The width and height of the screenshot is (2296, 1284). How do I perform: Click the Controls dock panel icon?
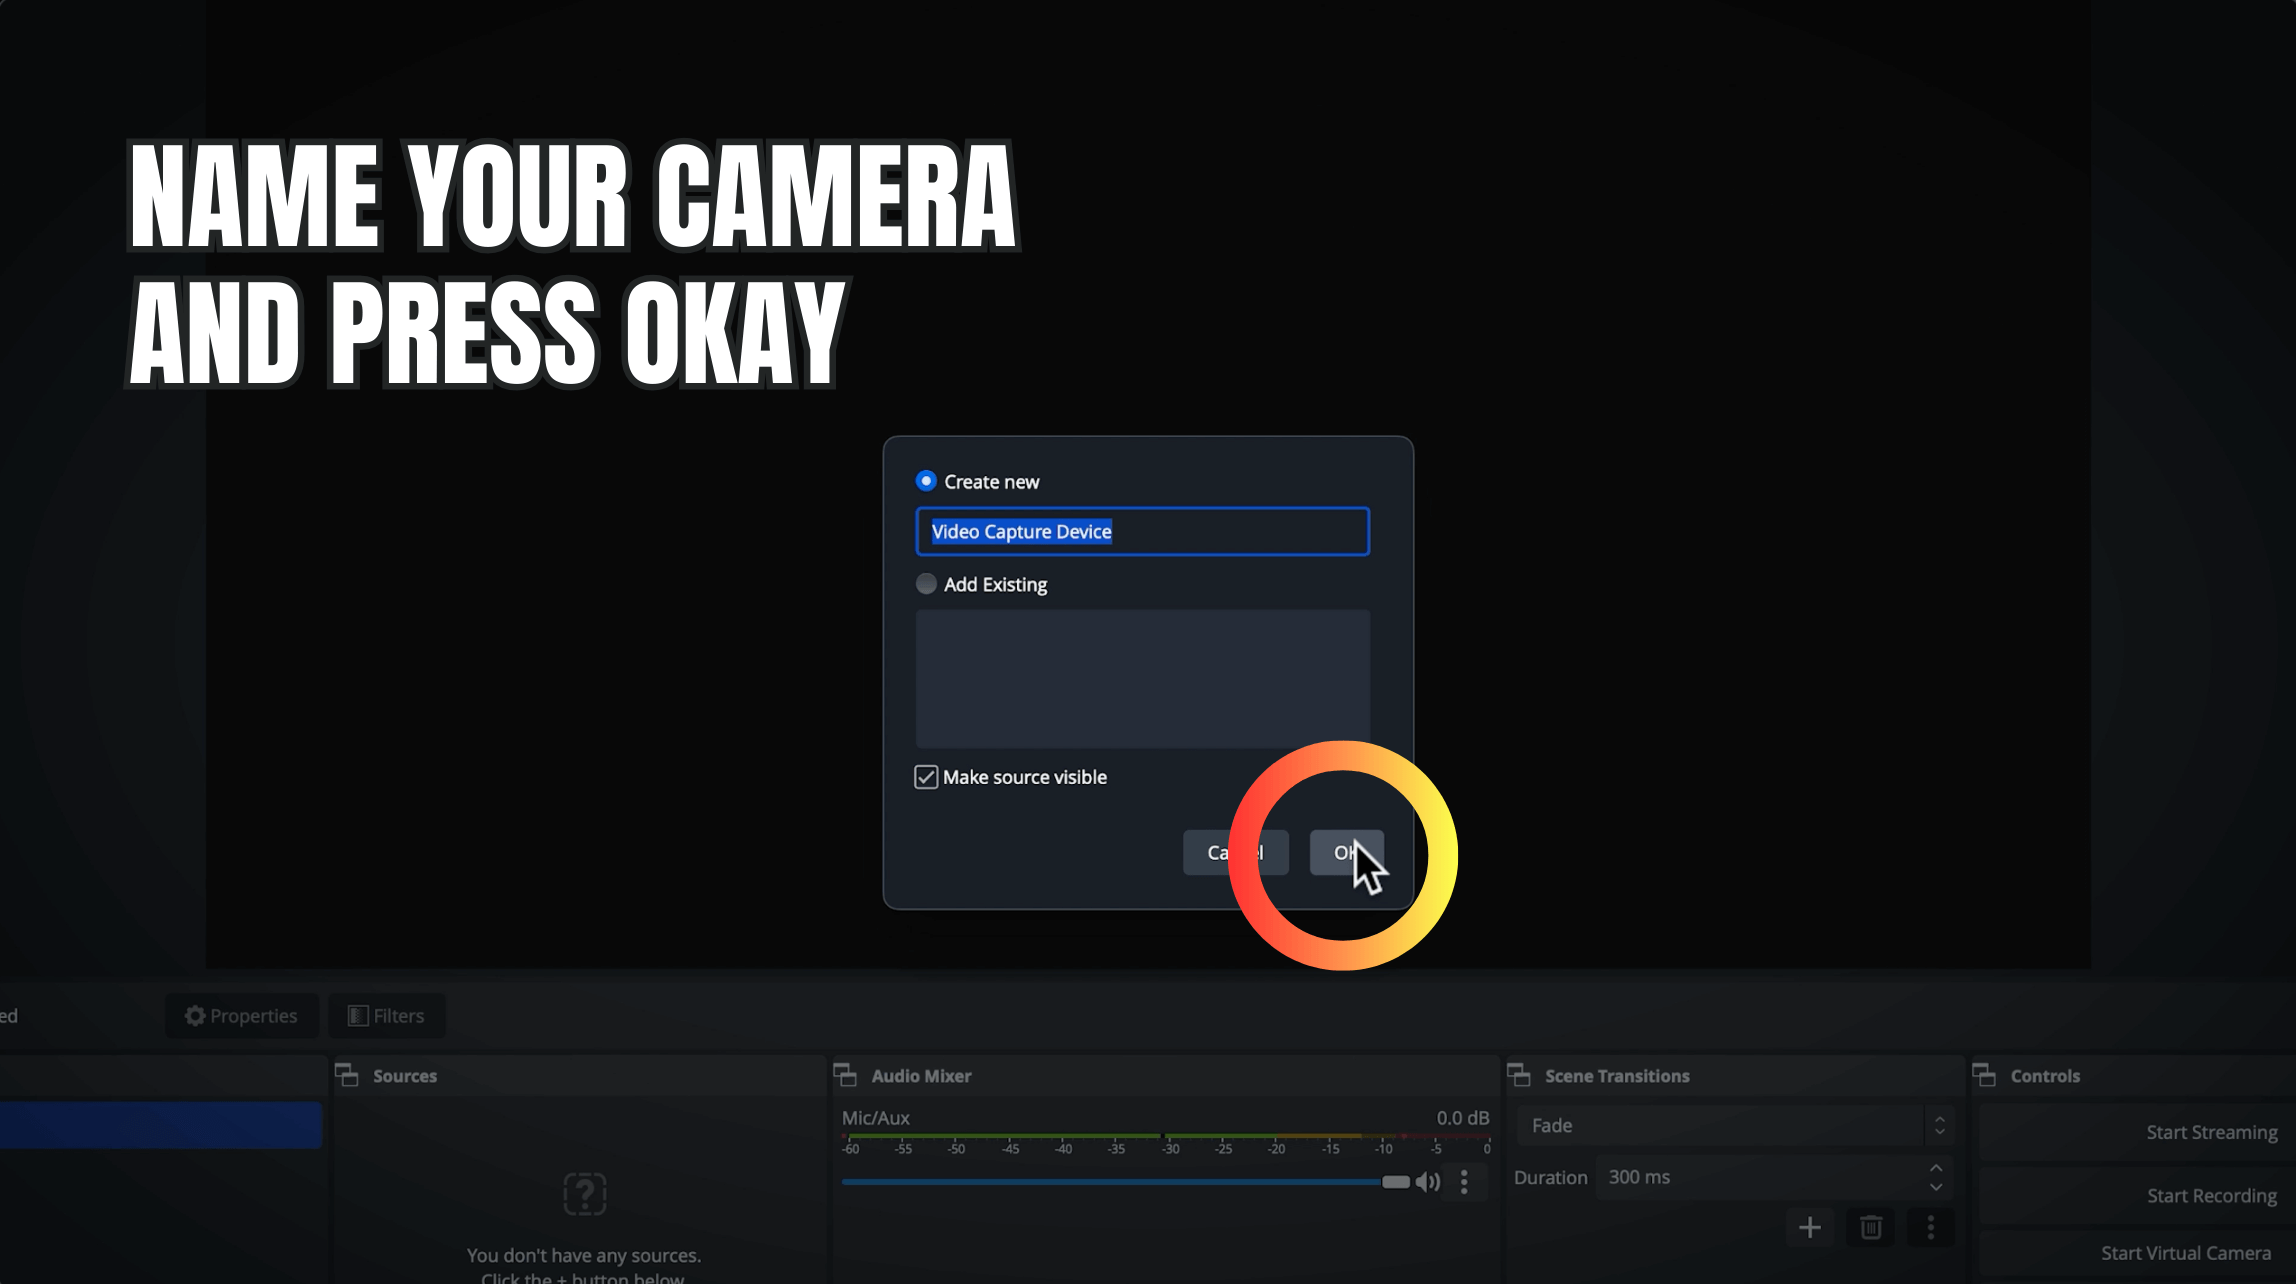coord(1984,1075)
